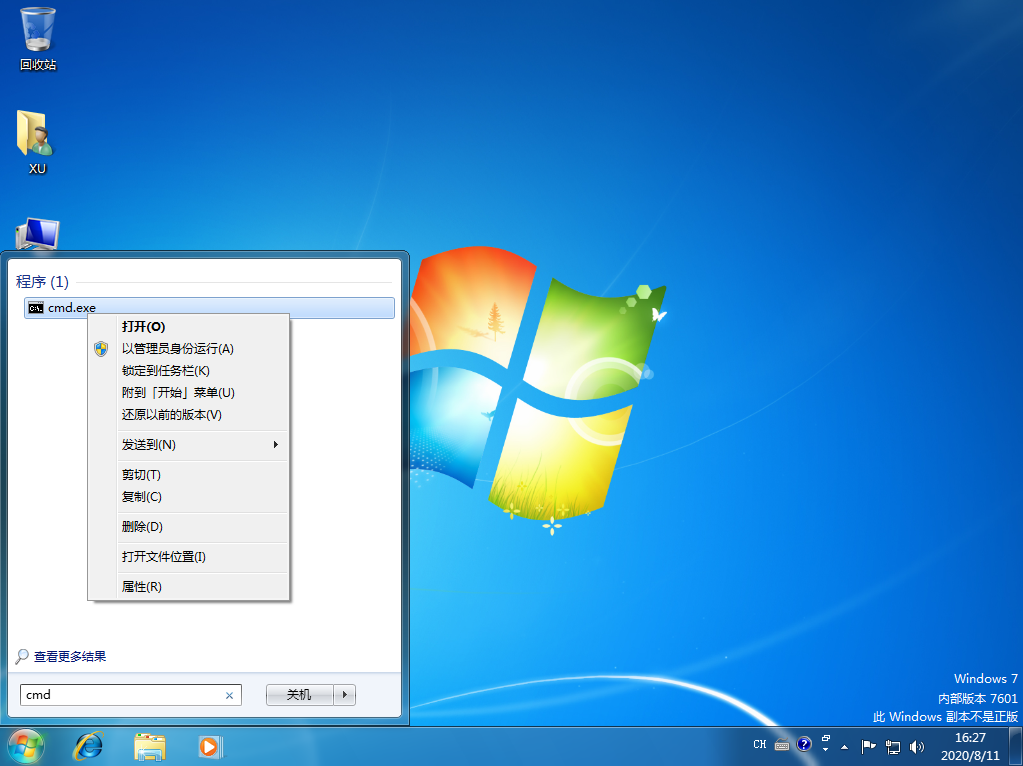Expand 发送到(N) submenu
The width and height of the screenshot is (1023, 766).
click(x=189, y=444)
